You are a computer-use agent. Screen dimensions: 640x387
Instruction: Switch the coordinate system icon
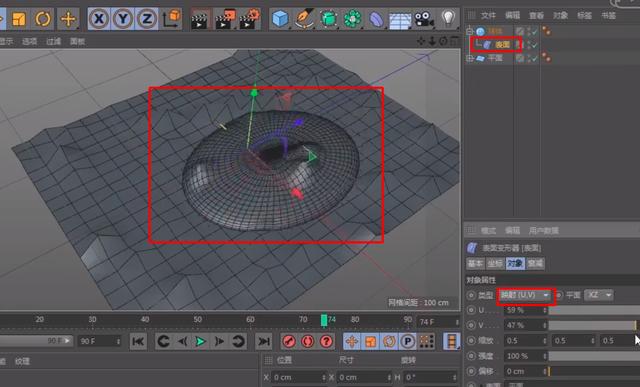pyautogui.click(x=171, y=19)
